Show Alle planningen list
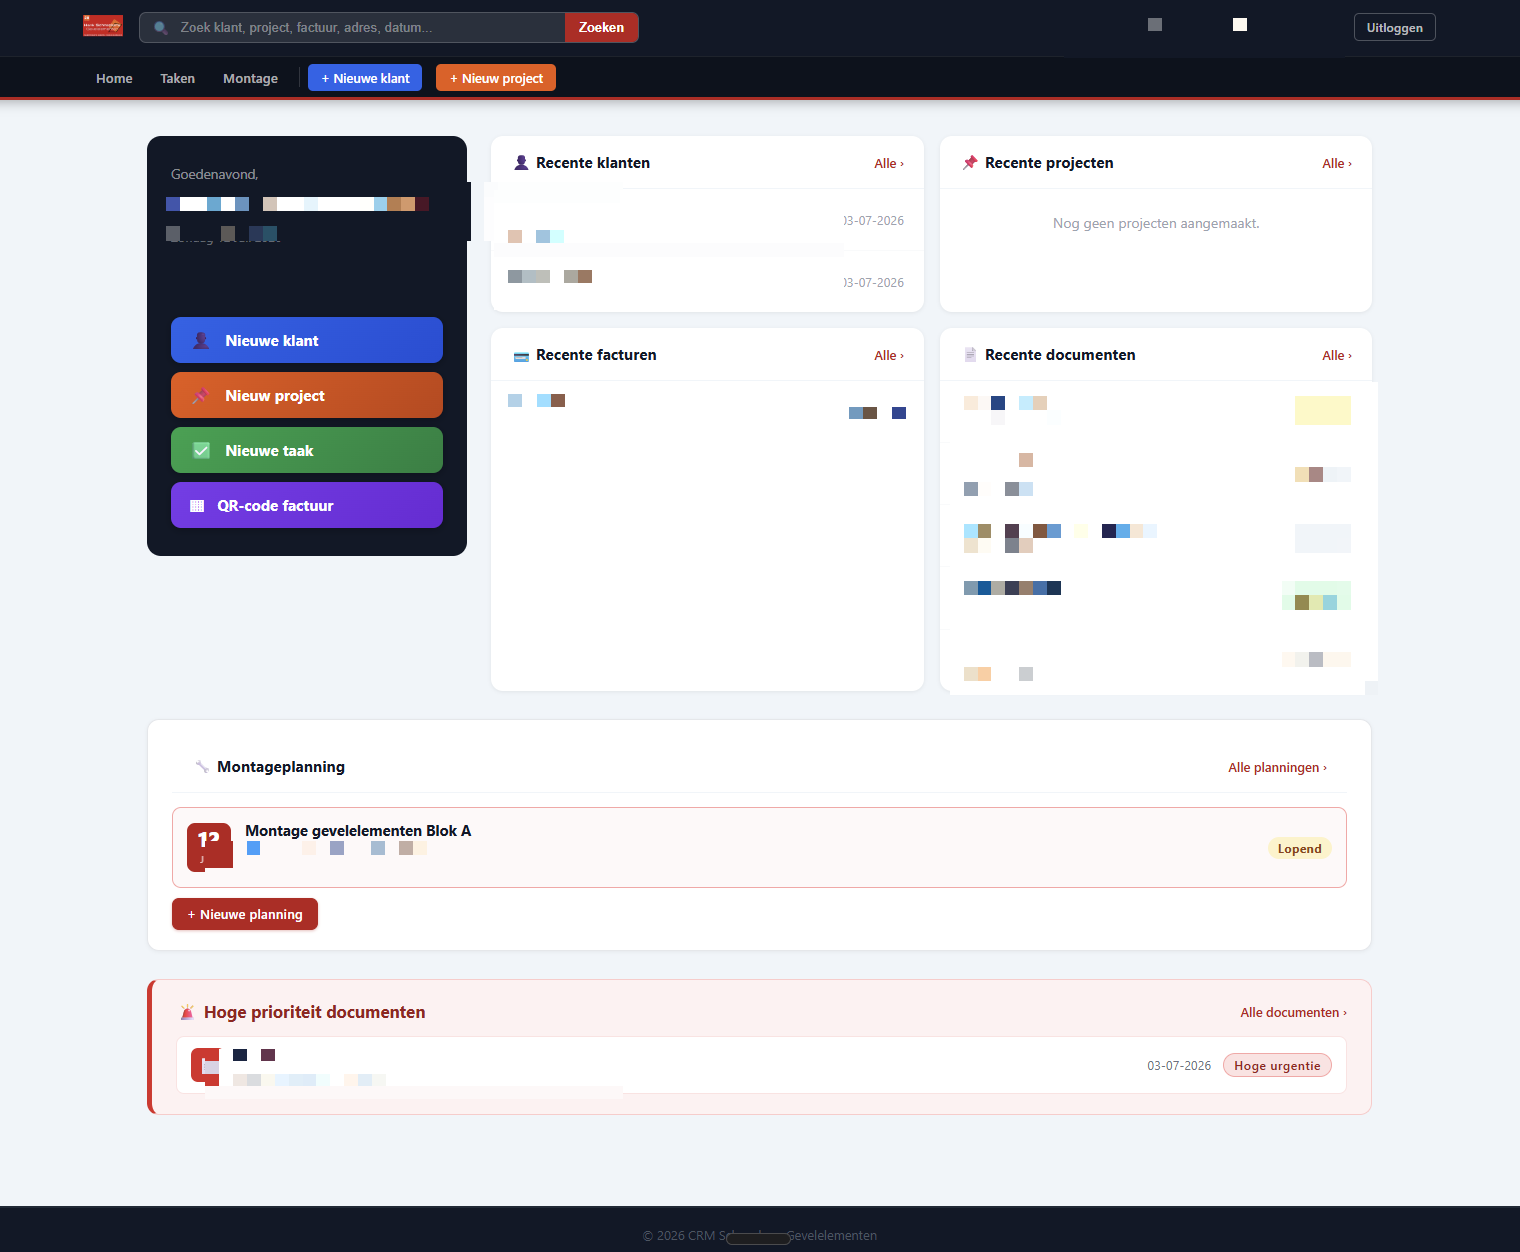 tap(1277, 767)
